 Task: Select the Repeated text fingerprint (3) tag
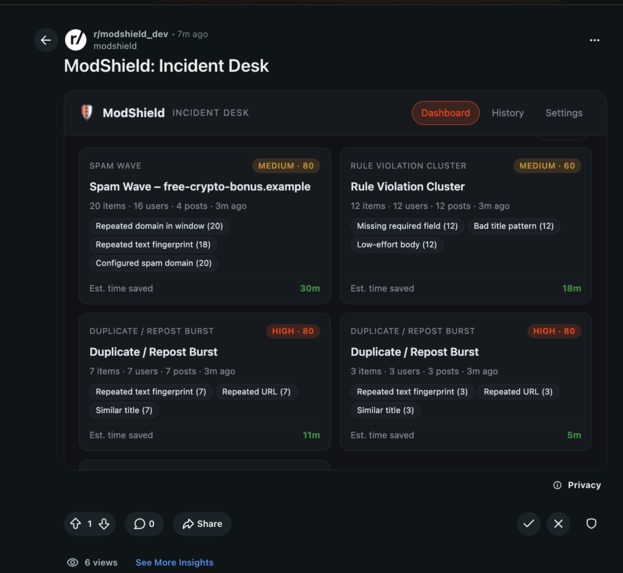click(412, 391)
